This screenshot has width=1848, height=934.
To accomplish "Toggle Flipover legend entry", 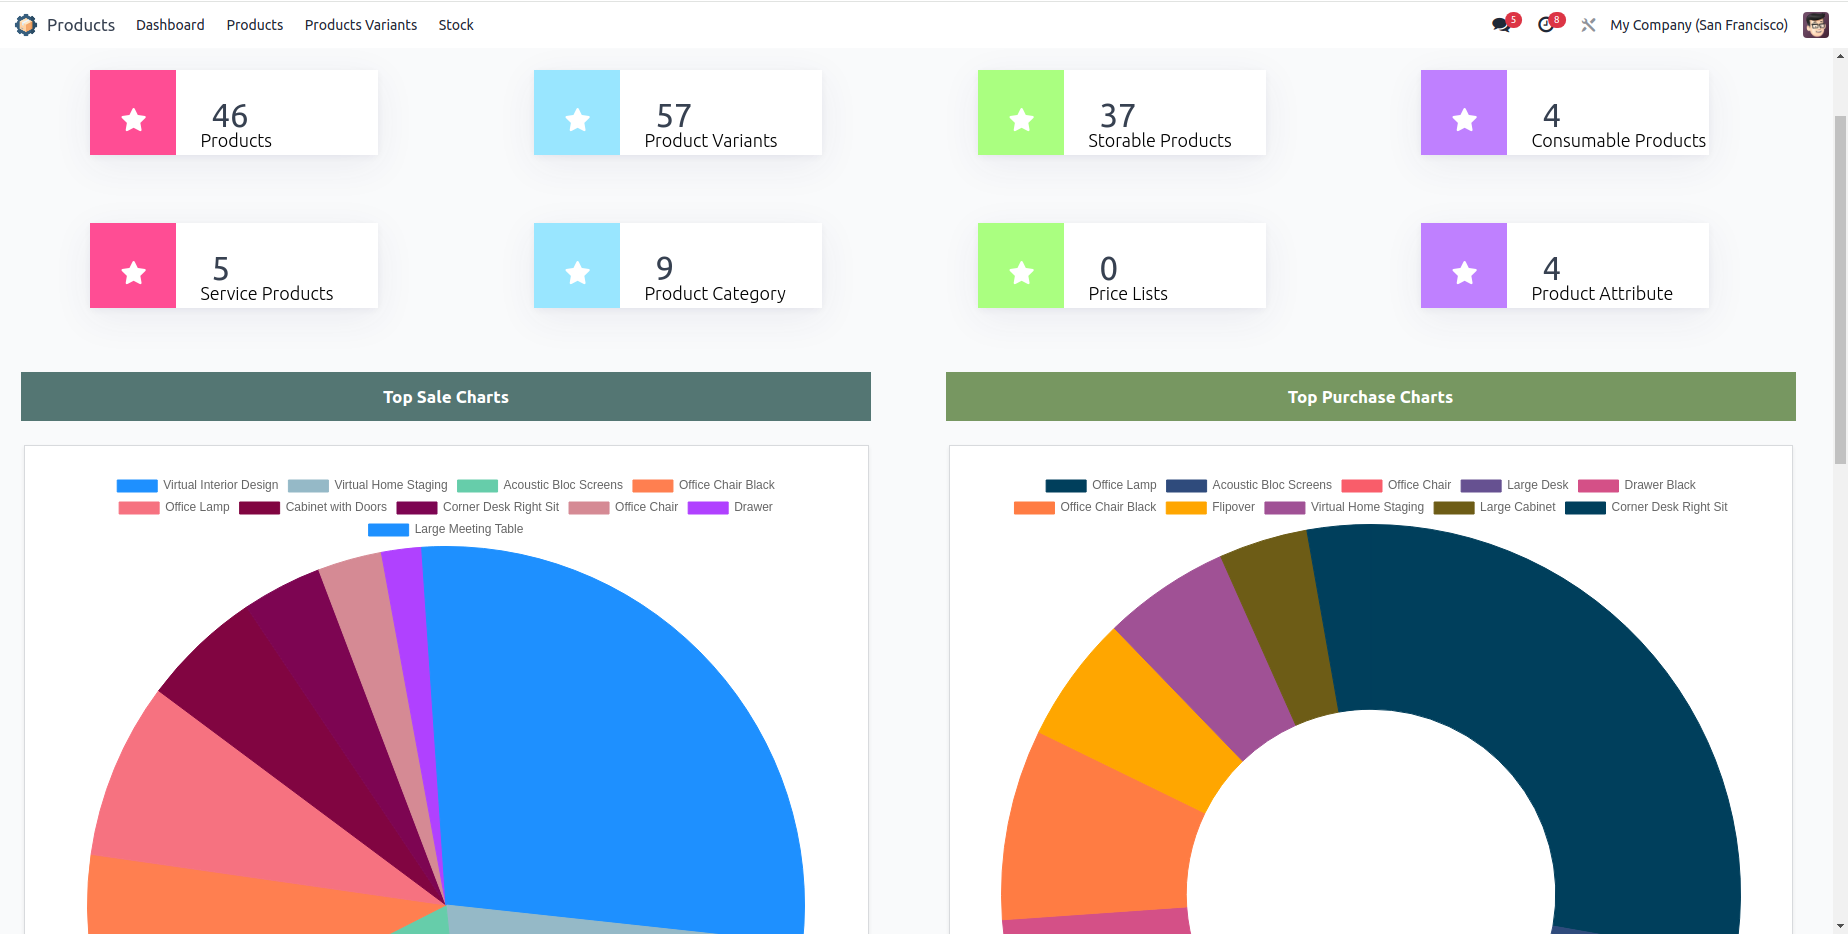I will (1210, 507).
